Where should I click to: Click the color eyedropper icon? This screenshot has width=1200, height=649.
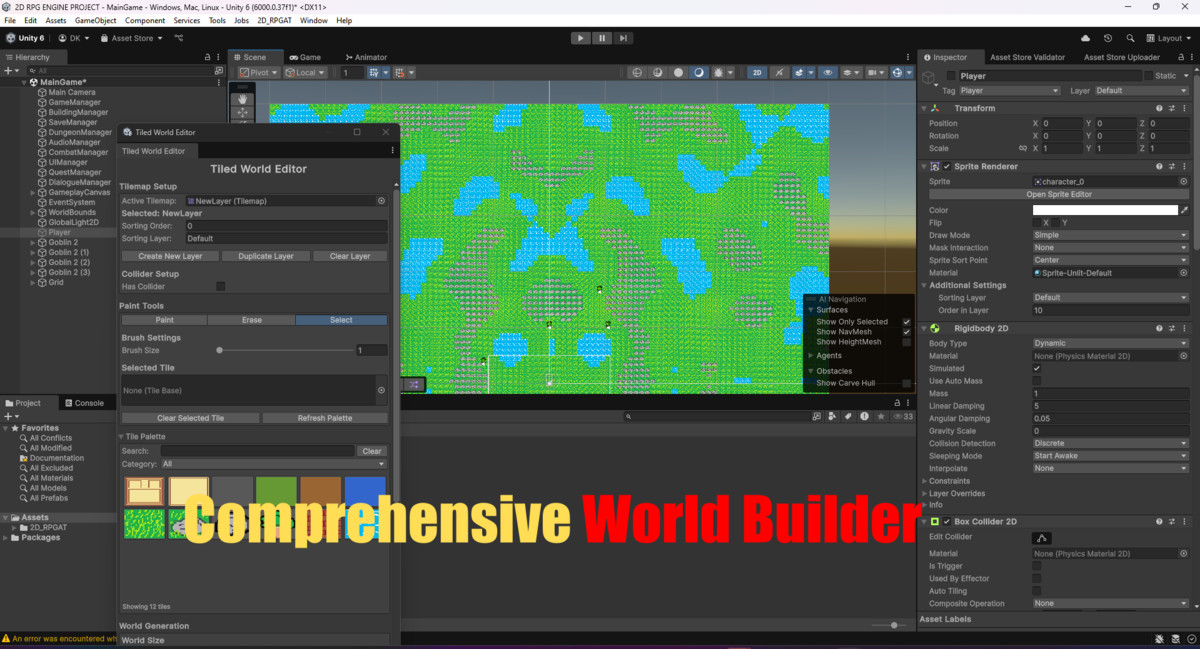1185,210
